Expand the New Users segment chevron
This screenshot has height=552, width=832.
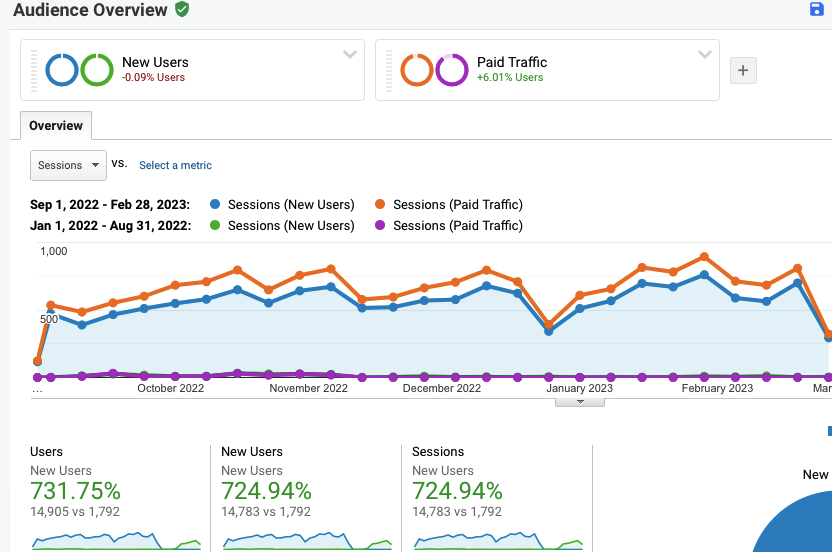[350, 54]
